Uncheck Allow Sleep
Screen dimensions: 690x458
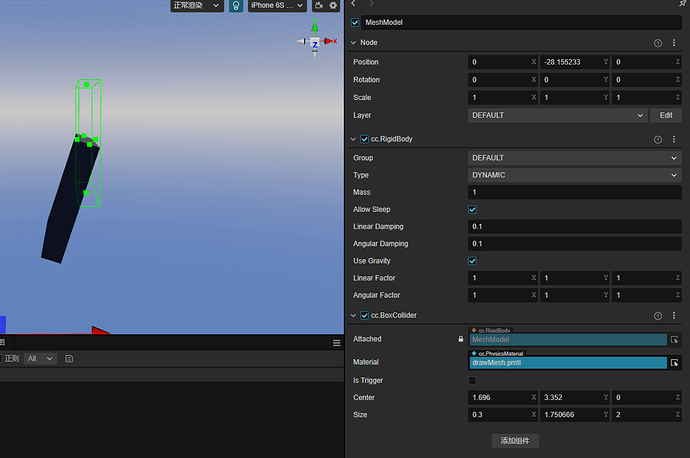coord(472,209)
